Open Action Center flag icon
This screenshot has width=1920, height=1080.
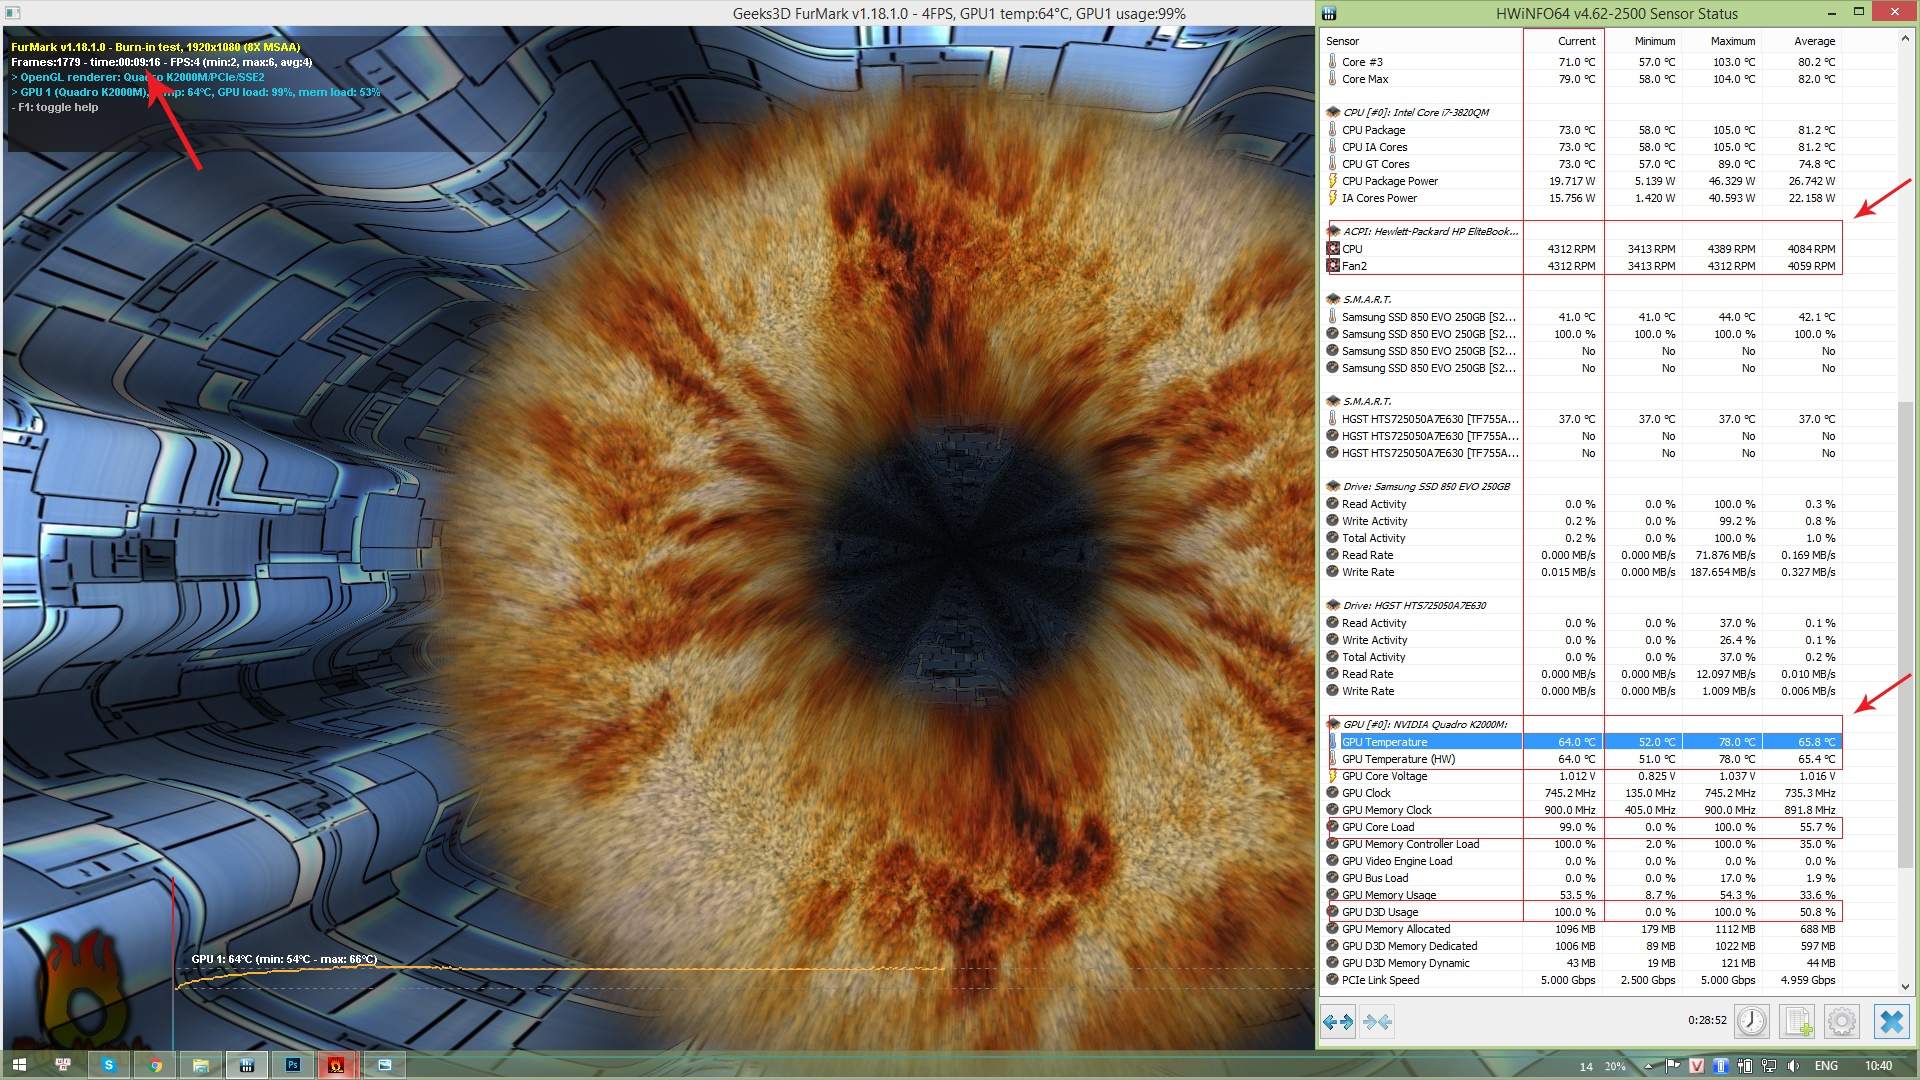[1672, 1066]
